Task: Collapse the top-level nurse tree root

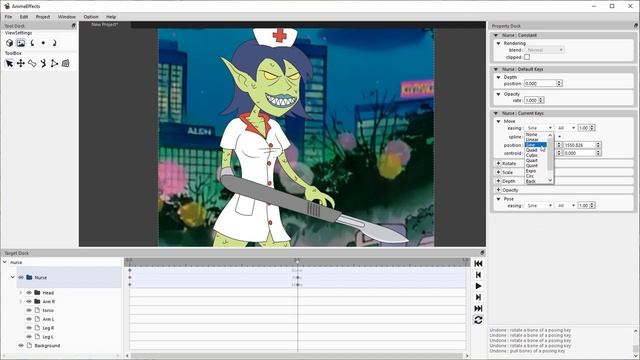Action: (4, 262)
